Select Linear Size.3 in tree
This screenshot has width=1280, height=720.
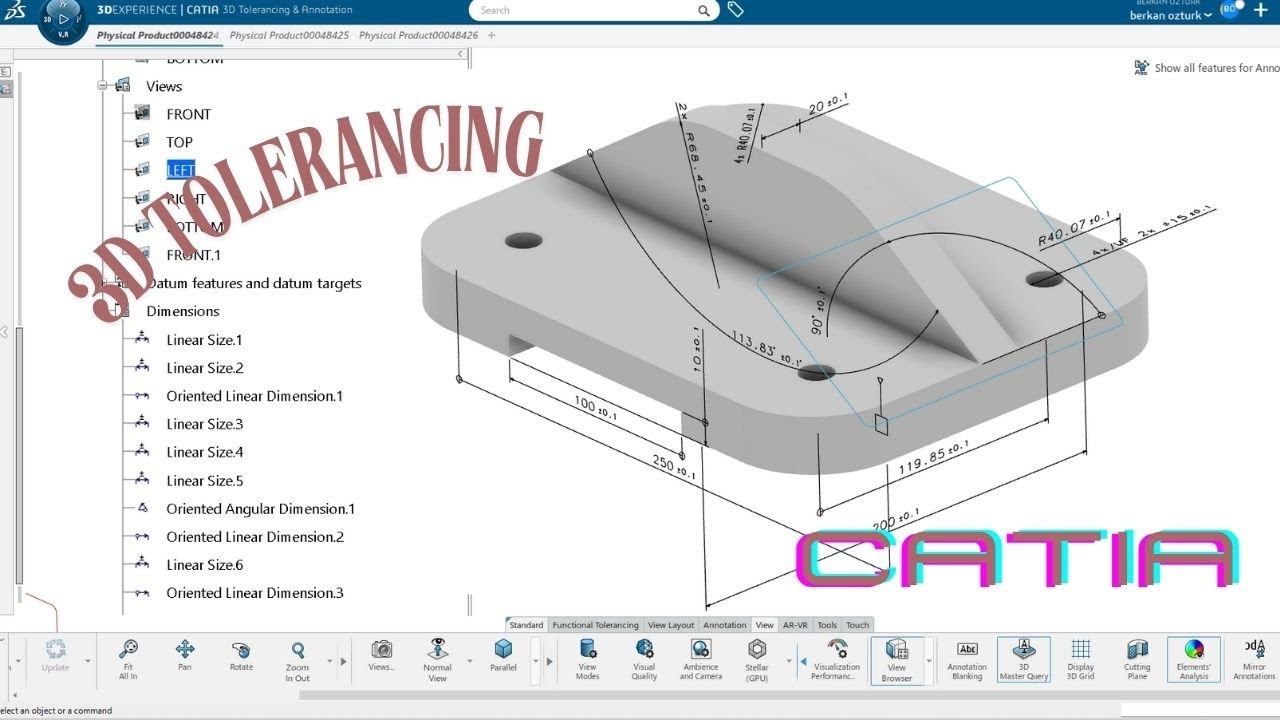[x=205, y=424]
